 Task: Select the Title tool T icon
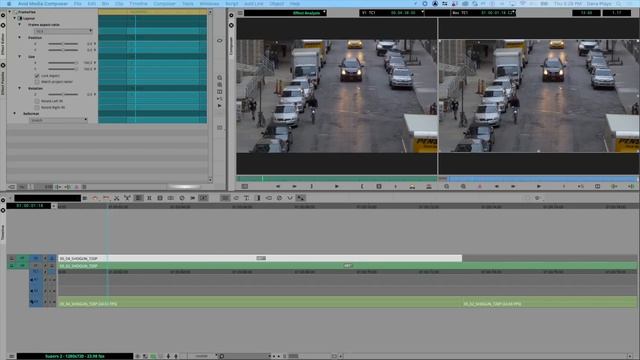[247, 198]
